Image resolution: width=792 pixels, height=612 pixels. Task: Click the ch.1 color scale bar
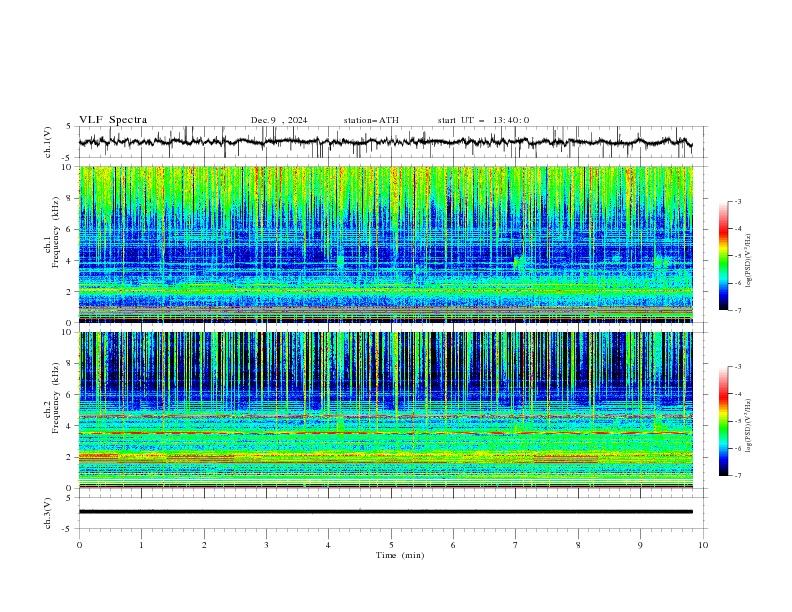coord(724,256)
